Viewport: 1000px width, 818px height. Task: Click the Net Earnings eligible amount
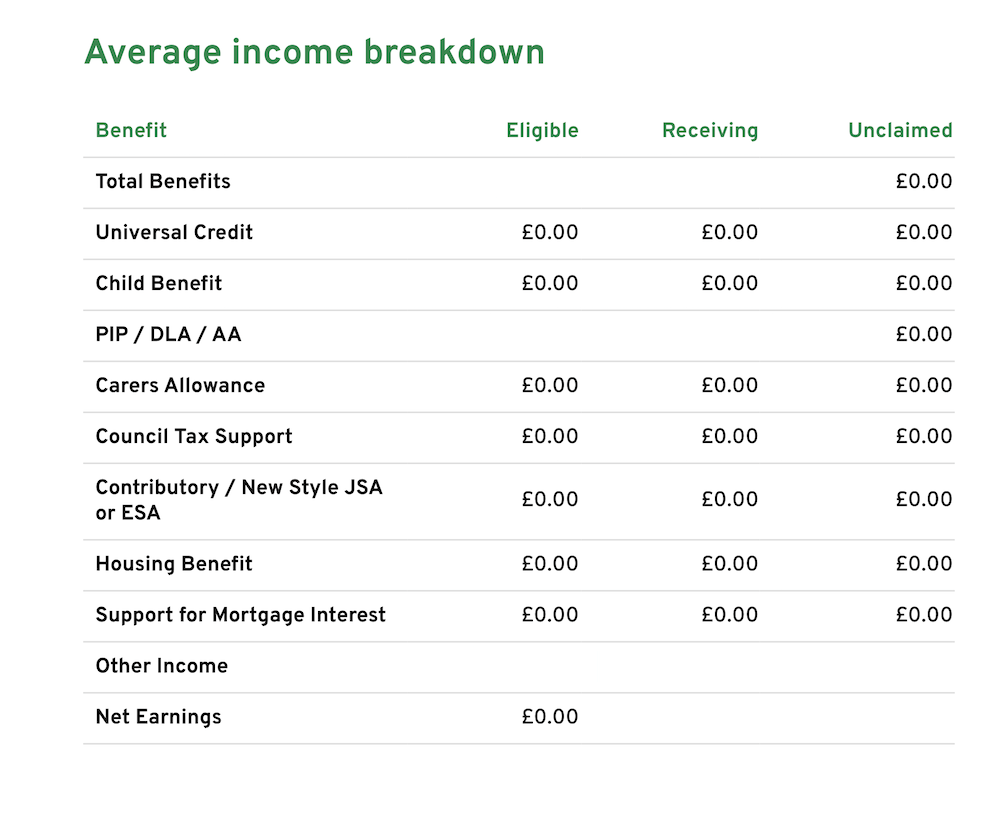click(x=550, y=717)
